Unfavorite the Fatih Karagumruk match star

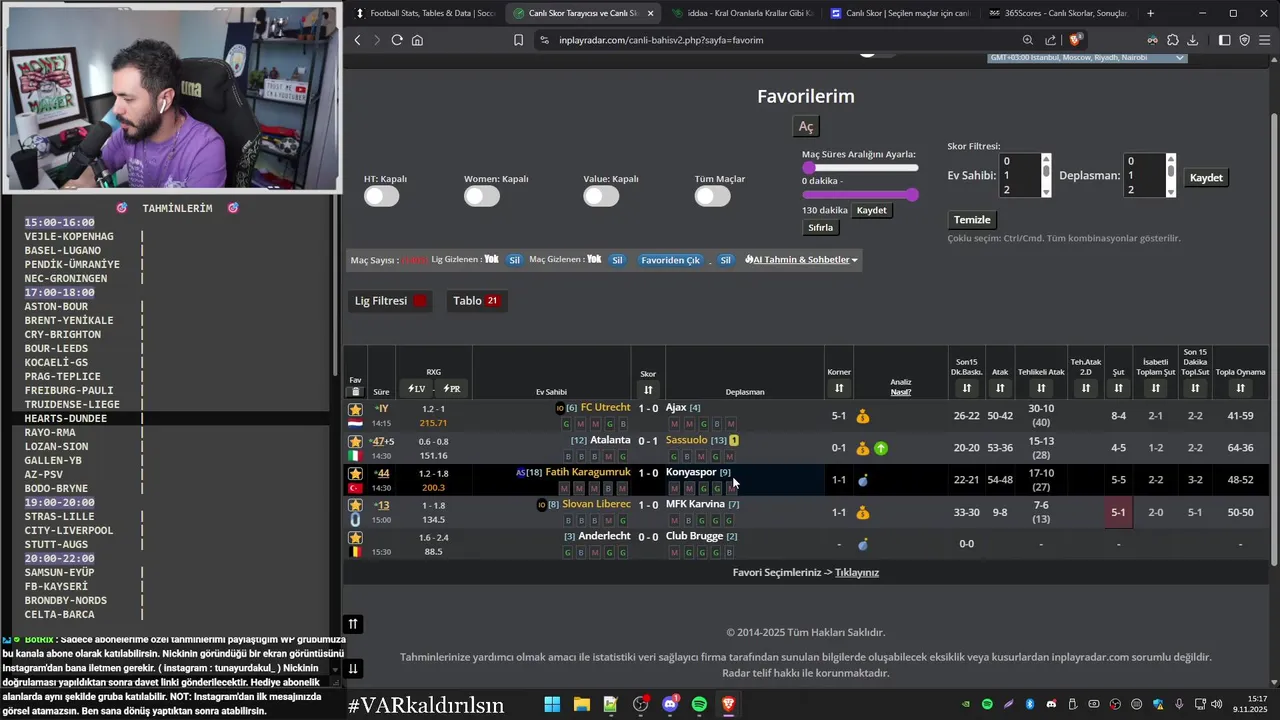355,473
